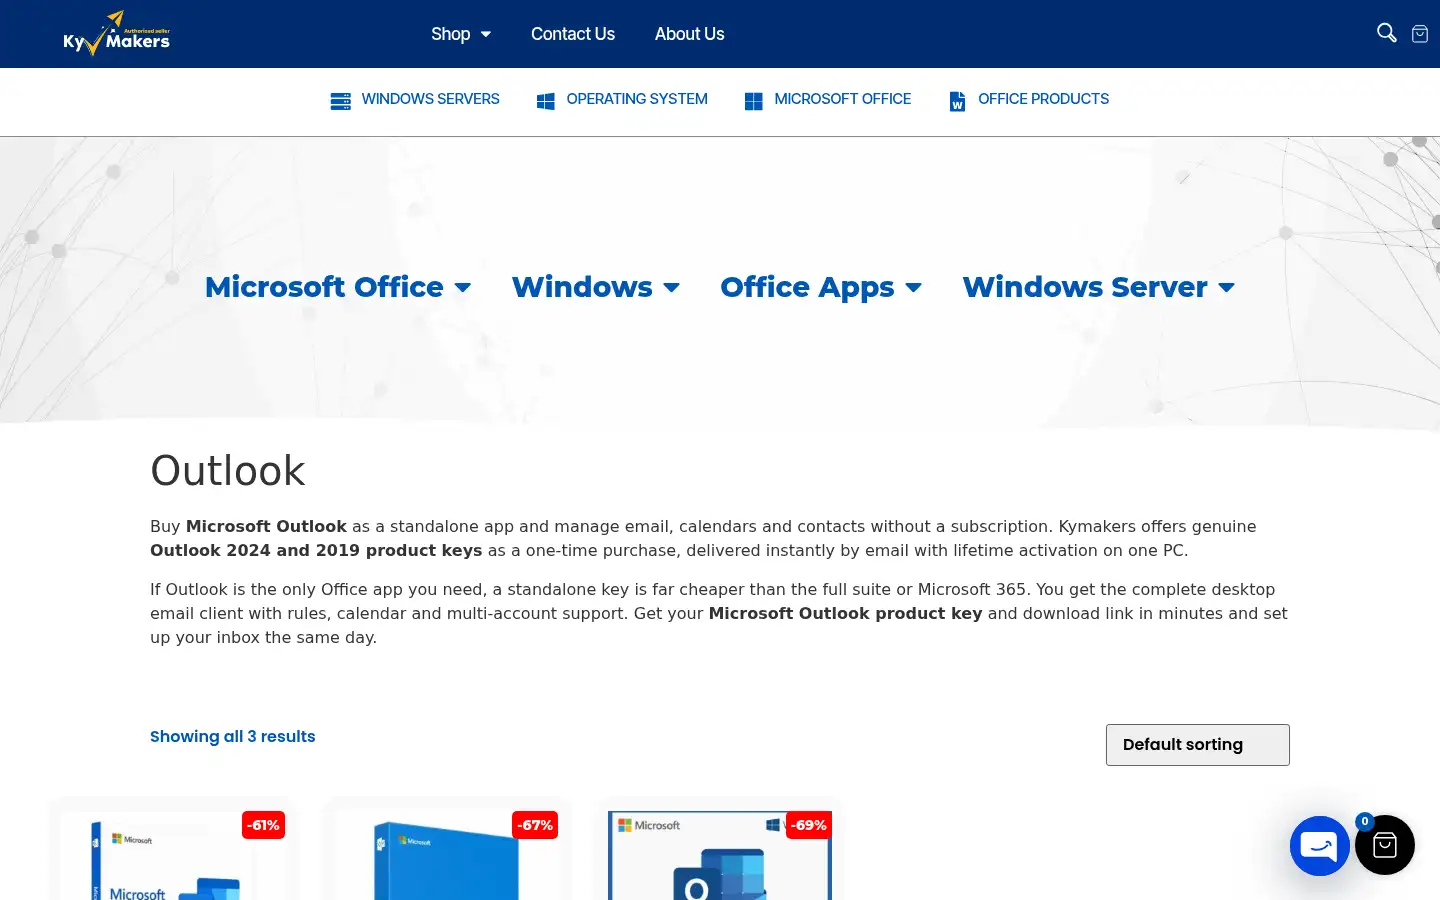Open the product with -67% badge
Screen dimensions: 1440x900
446,855
